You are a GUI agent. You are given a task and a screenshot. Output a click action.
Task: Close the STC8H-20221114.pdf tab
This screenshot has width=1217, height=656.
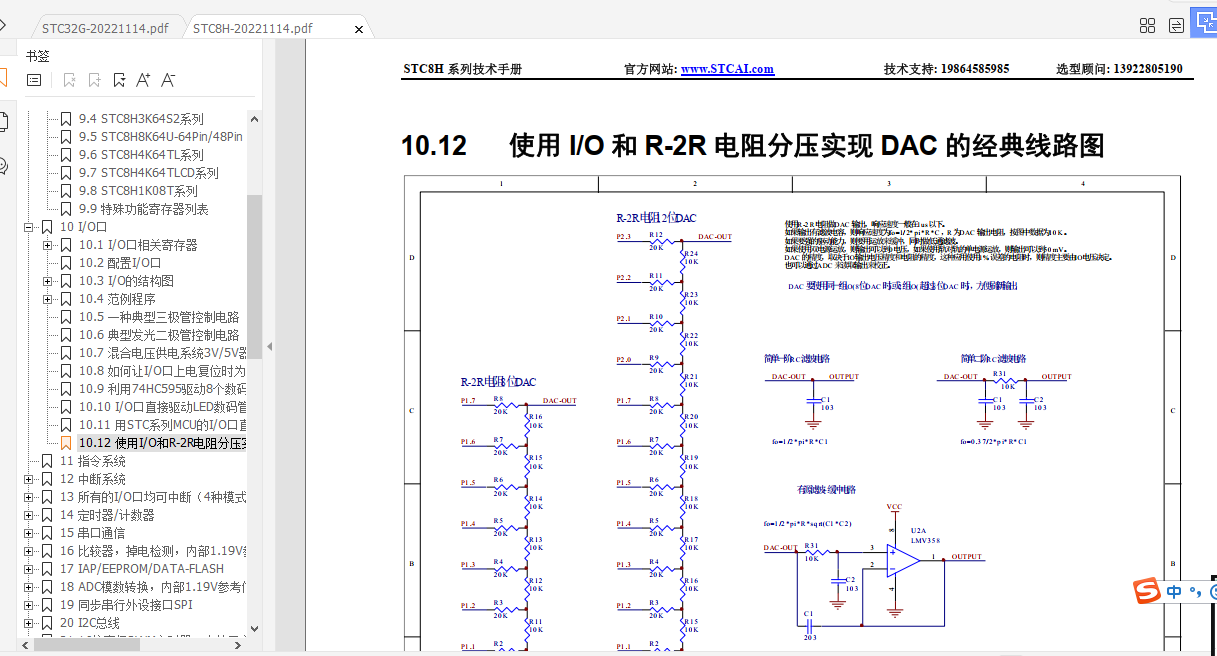(x=359, y=29)
